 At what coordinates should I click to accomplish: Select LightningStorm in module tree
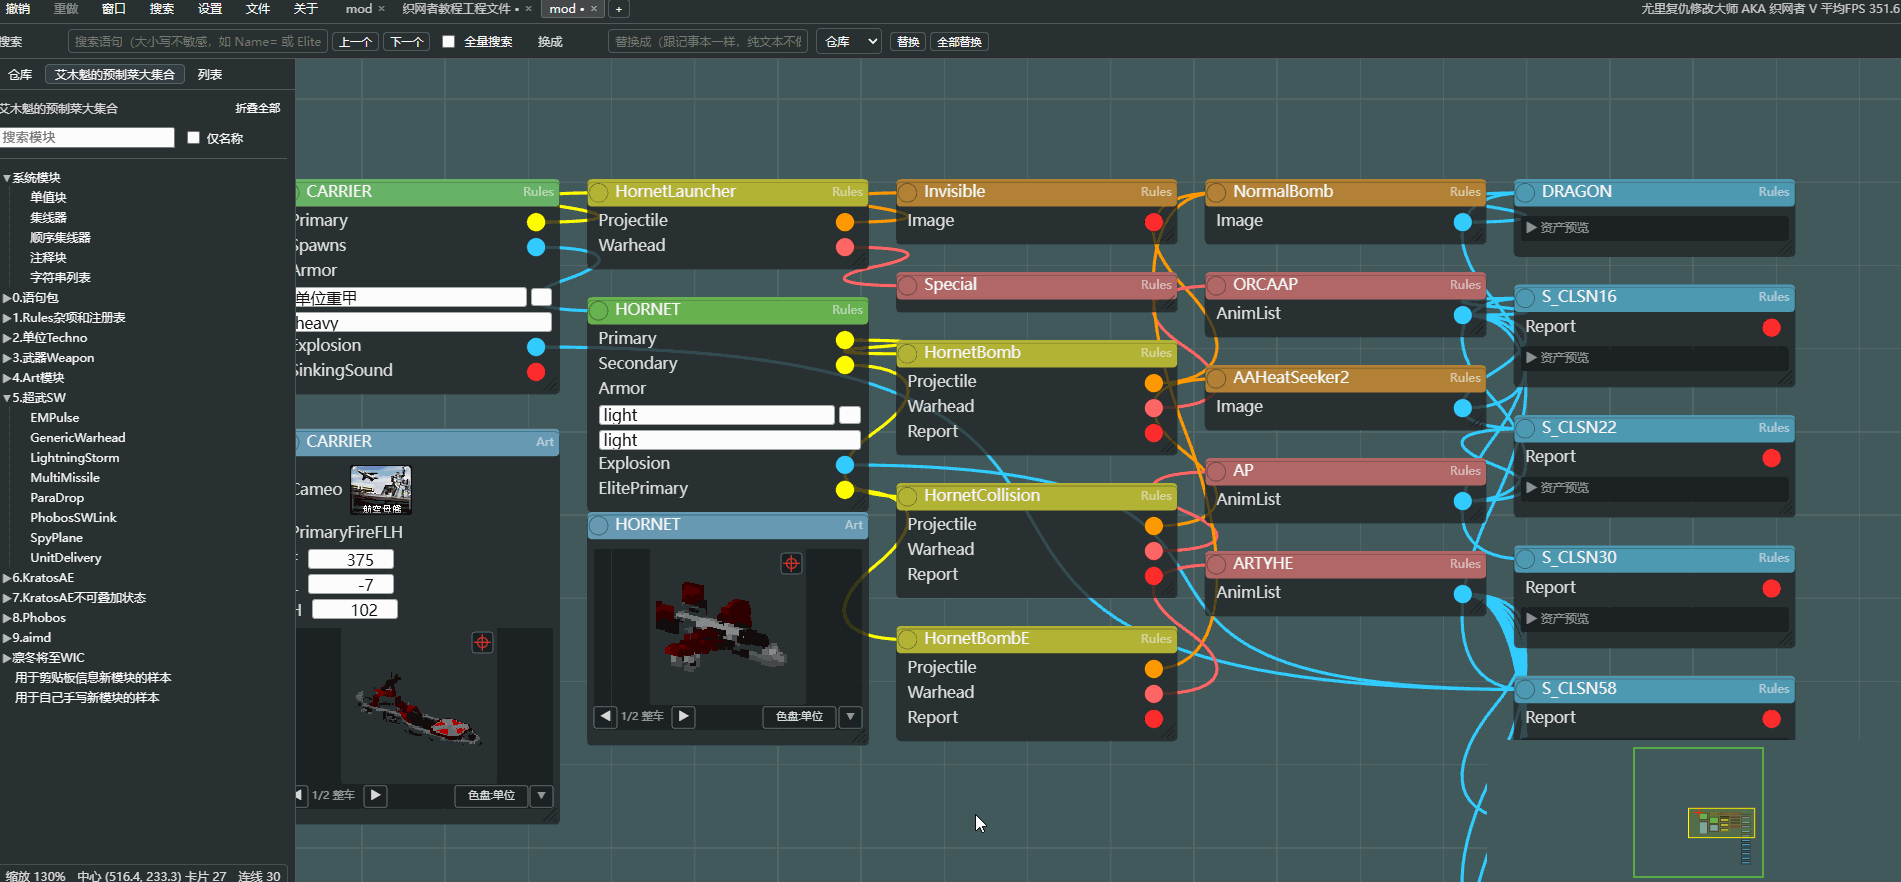pyautogui.click(x=75, y=458)
